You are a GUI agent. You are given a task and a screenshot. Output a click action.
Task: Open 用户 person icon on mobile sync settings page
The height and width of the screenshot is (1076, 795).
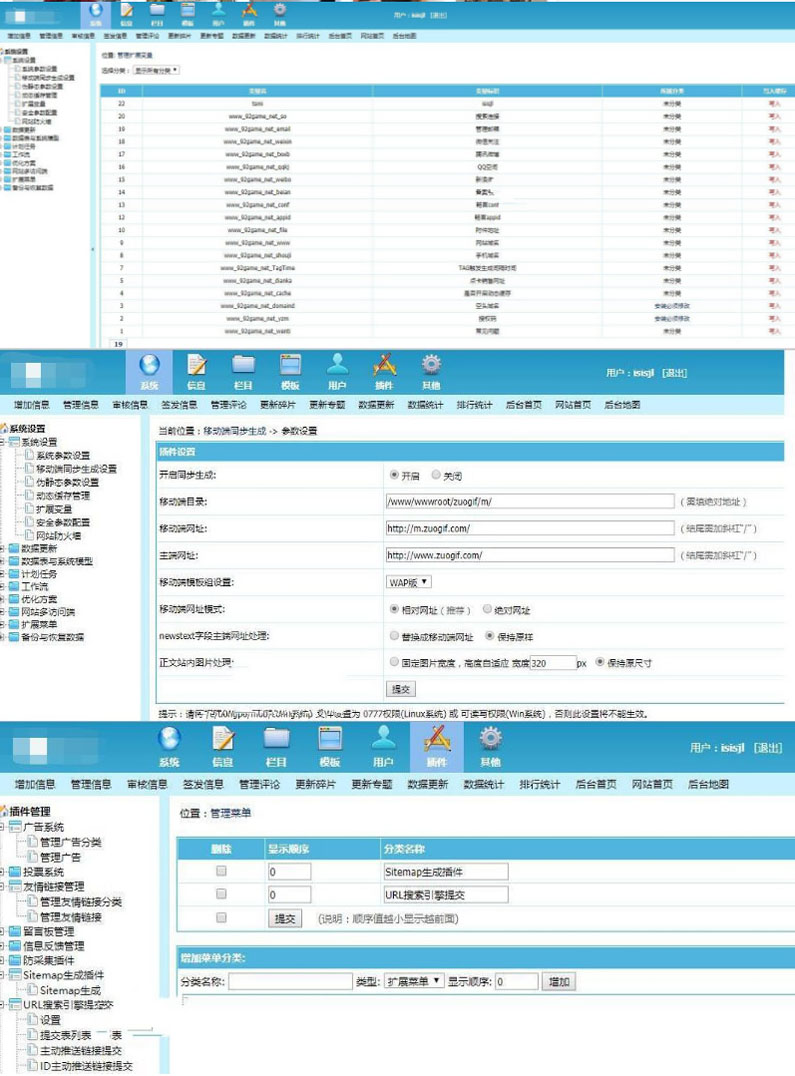click(337, 371)
